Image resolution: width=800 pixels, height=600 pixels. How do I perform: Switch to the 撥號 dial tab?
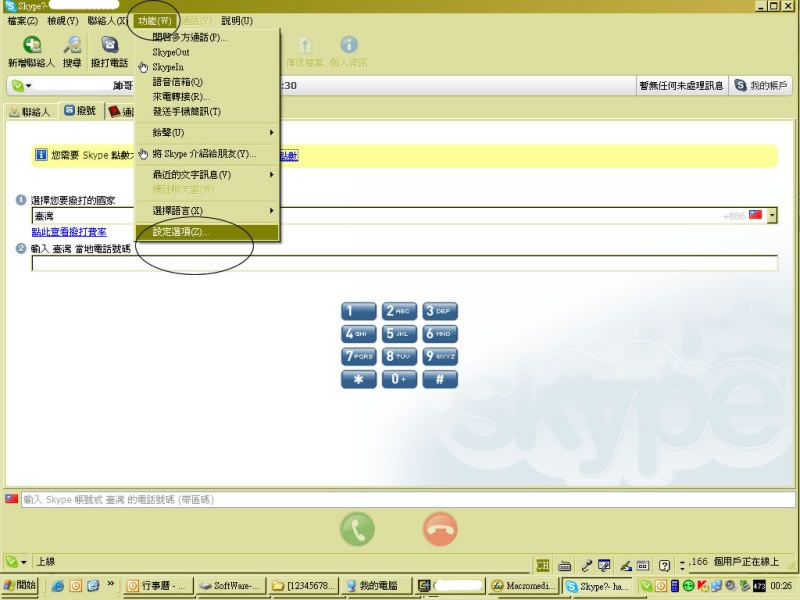[x=81, y=111]
